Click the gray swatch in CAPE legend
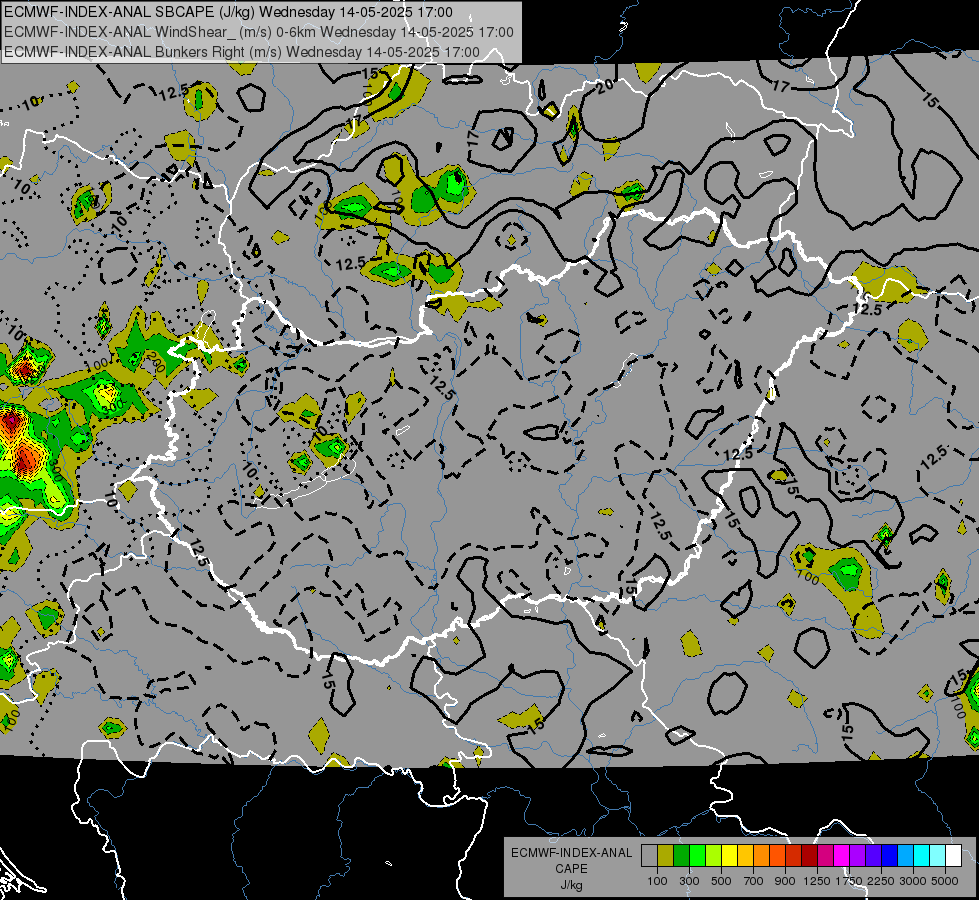979x900 pixels. (649, 855)
